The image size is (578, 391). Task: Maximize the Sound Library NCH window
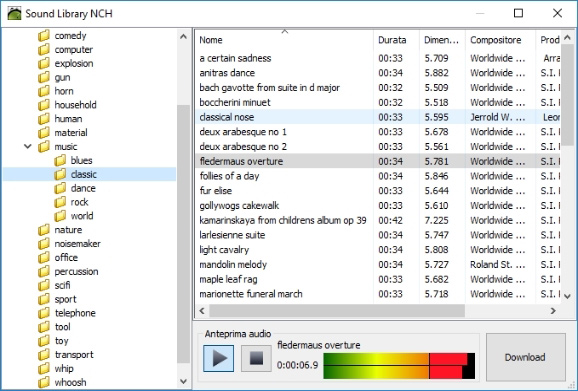pos(518,13)
